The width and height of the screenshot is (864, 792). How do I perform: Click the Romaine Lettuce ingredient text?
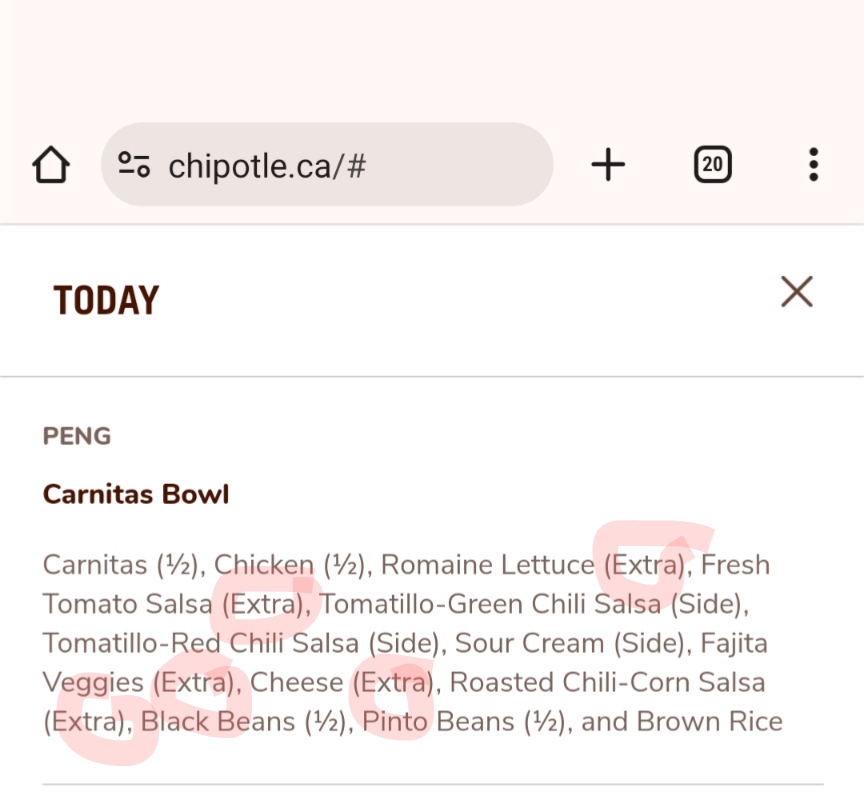488,565
